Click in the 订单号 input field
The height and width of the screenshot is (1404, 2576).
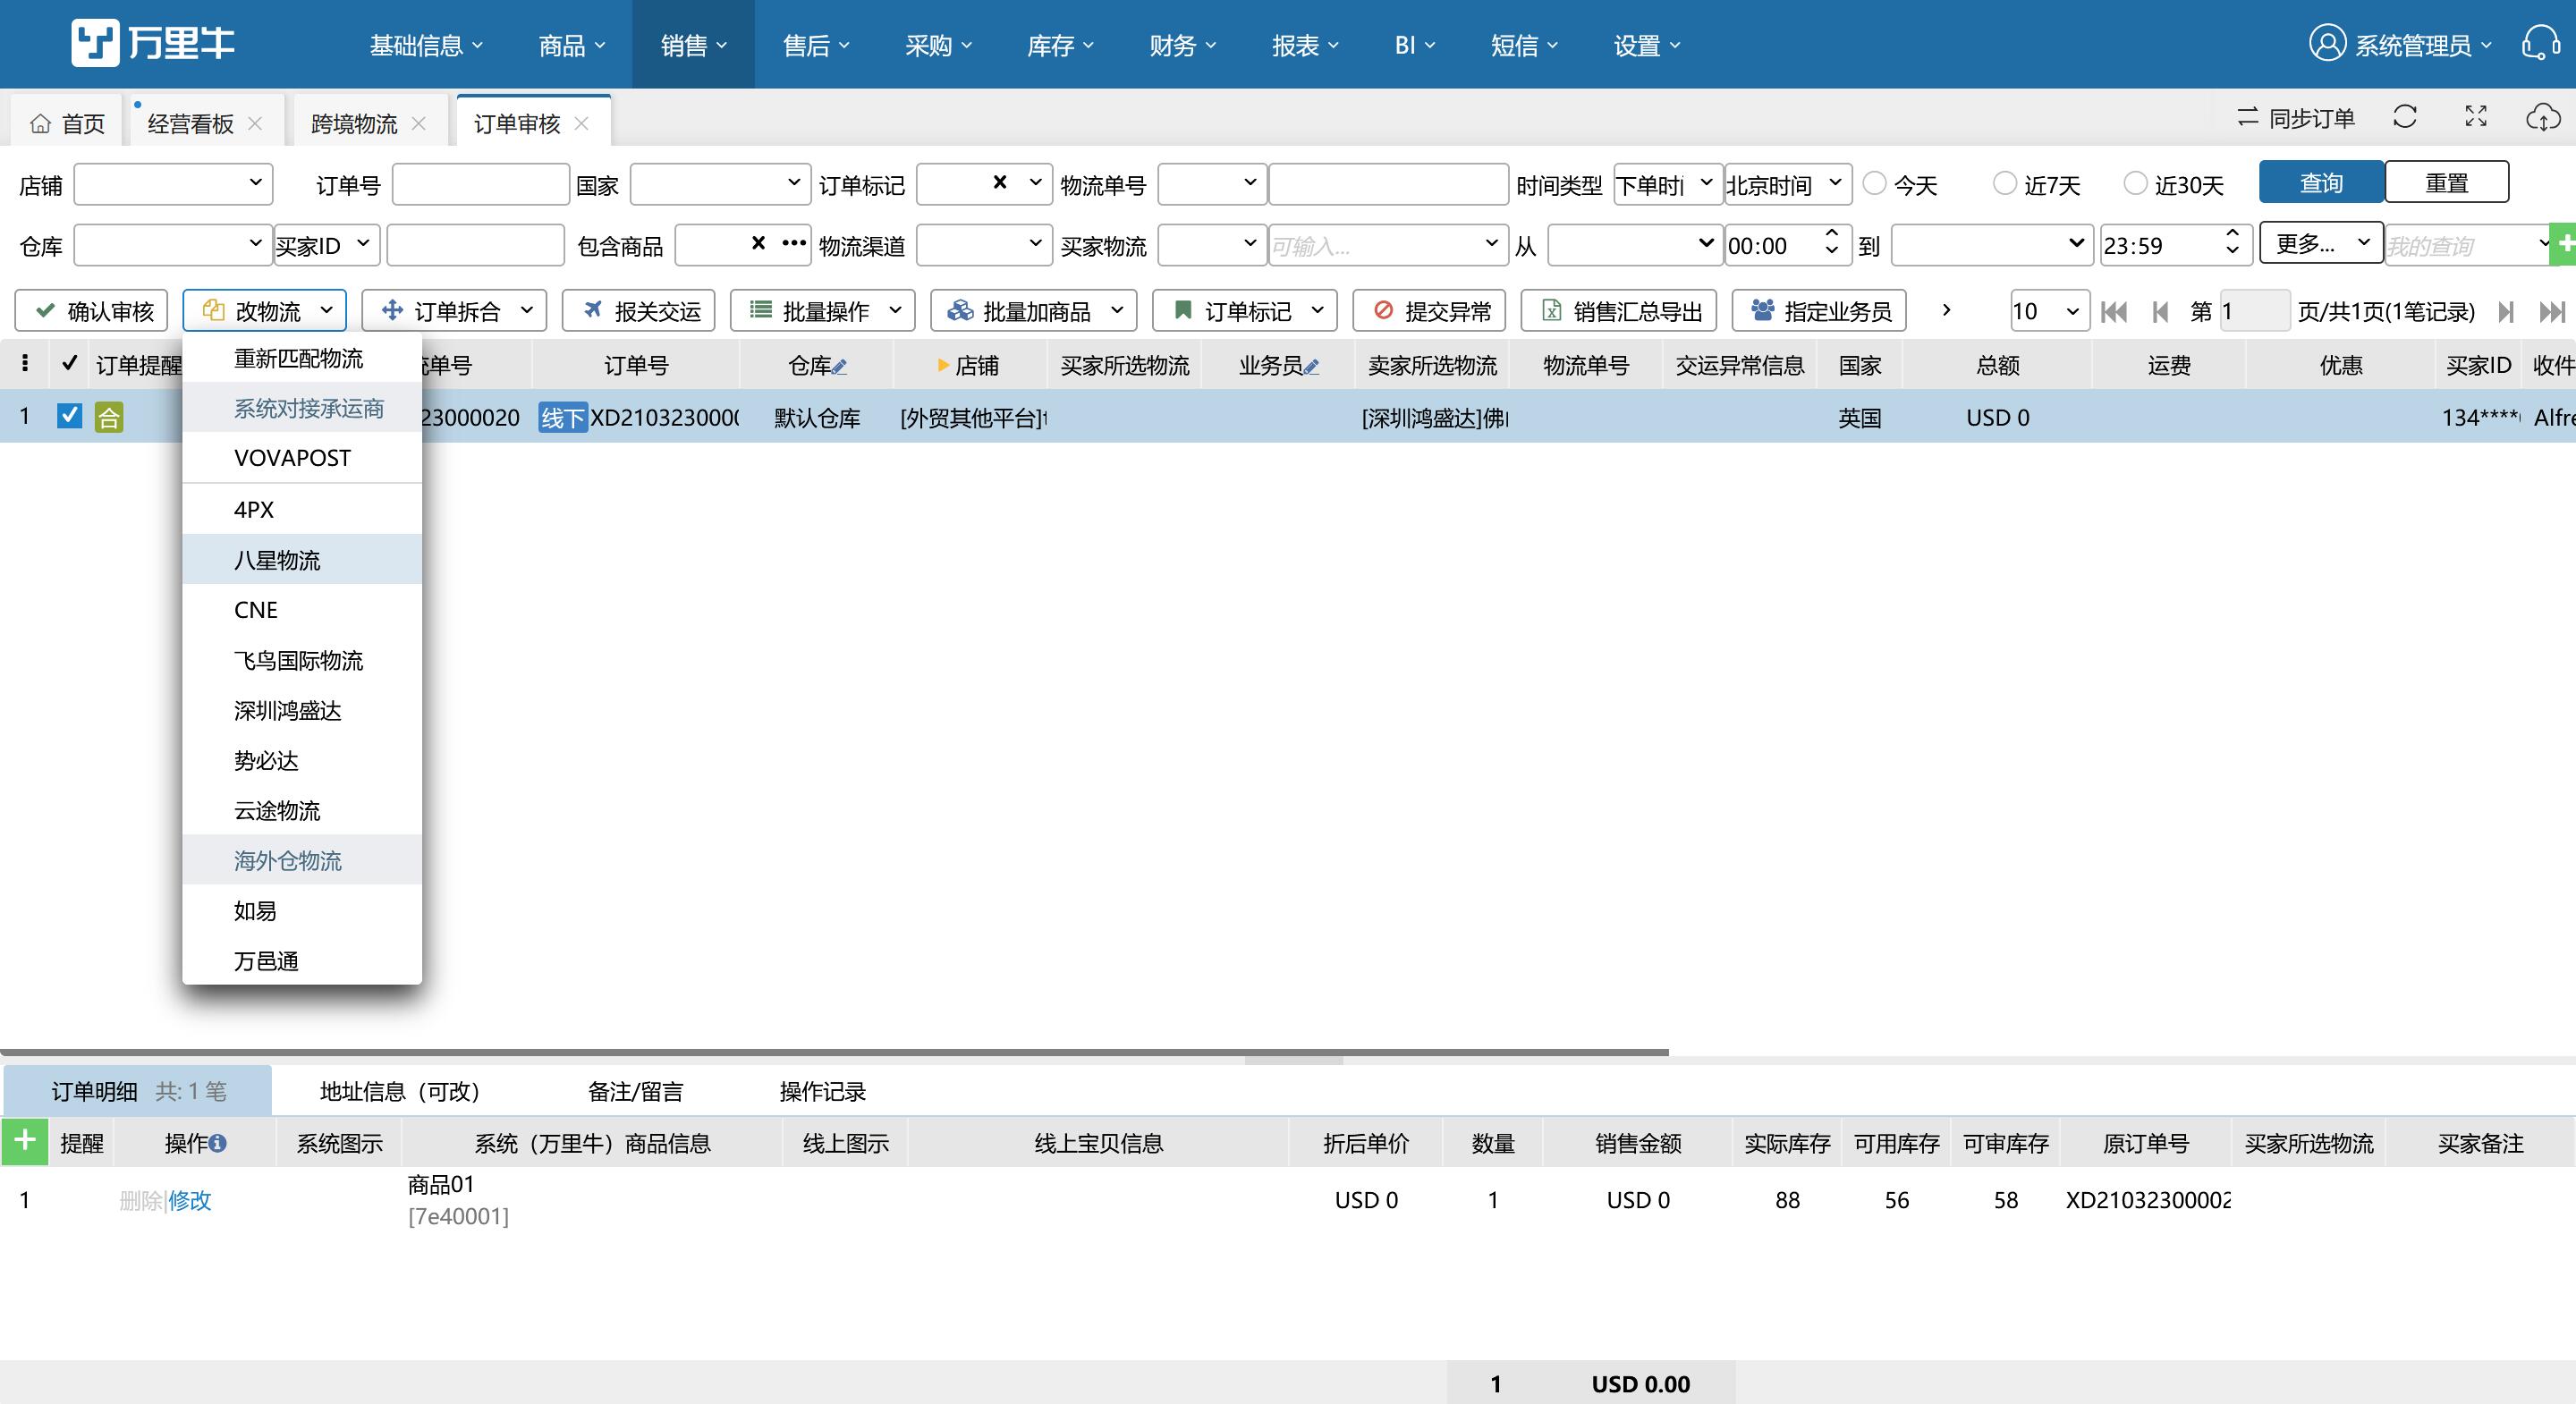tap(480, 184)
